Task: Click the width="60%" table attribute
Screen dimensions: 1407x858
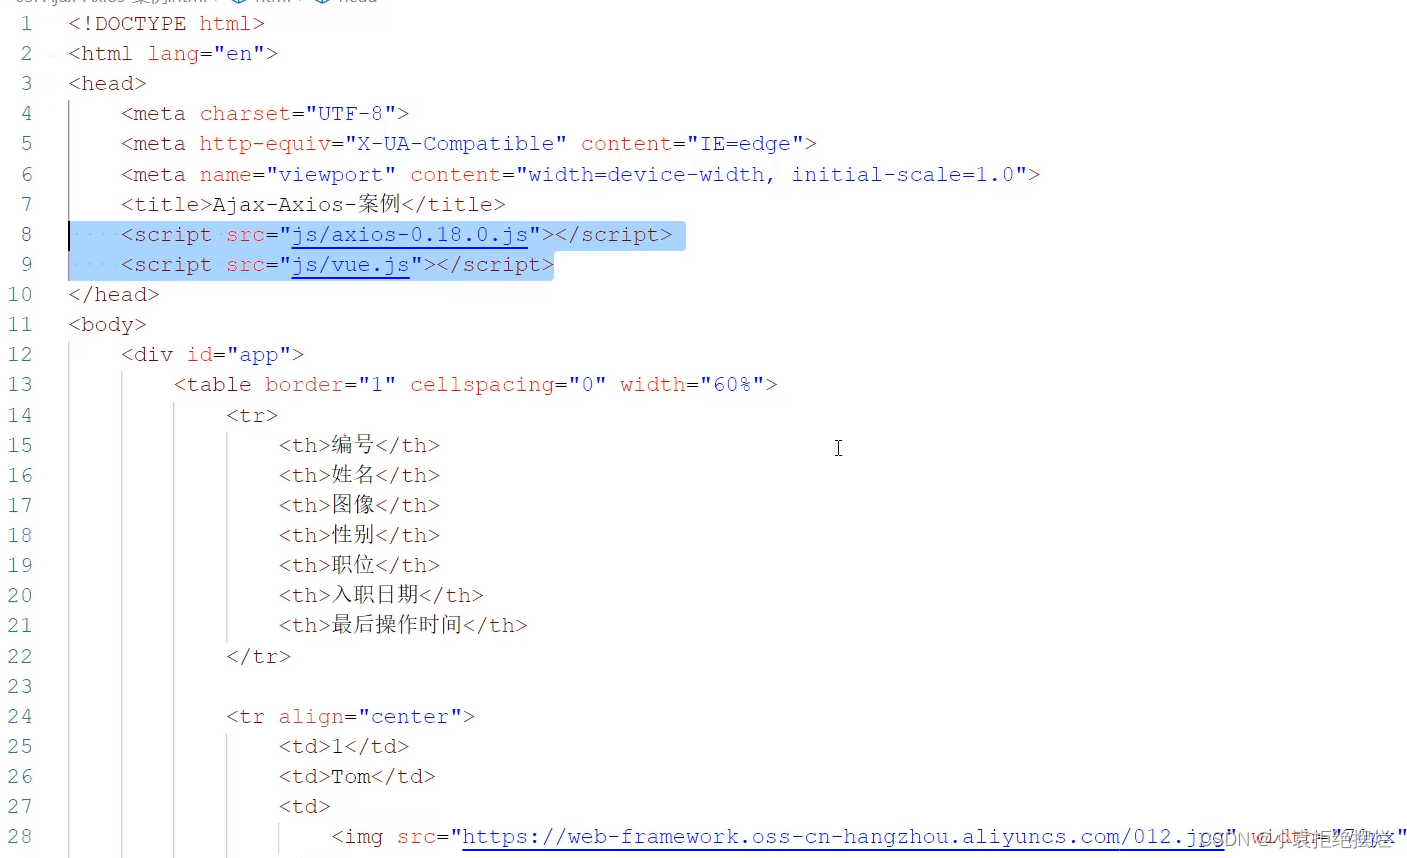Action: point(692,385)
